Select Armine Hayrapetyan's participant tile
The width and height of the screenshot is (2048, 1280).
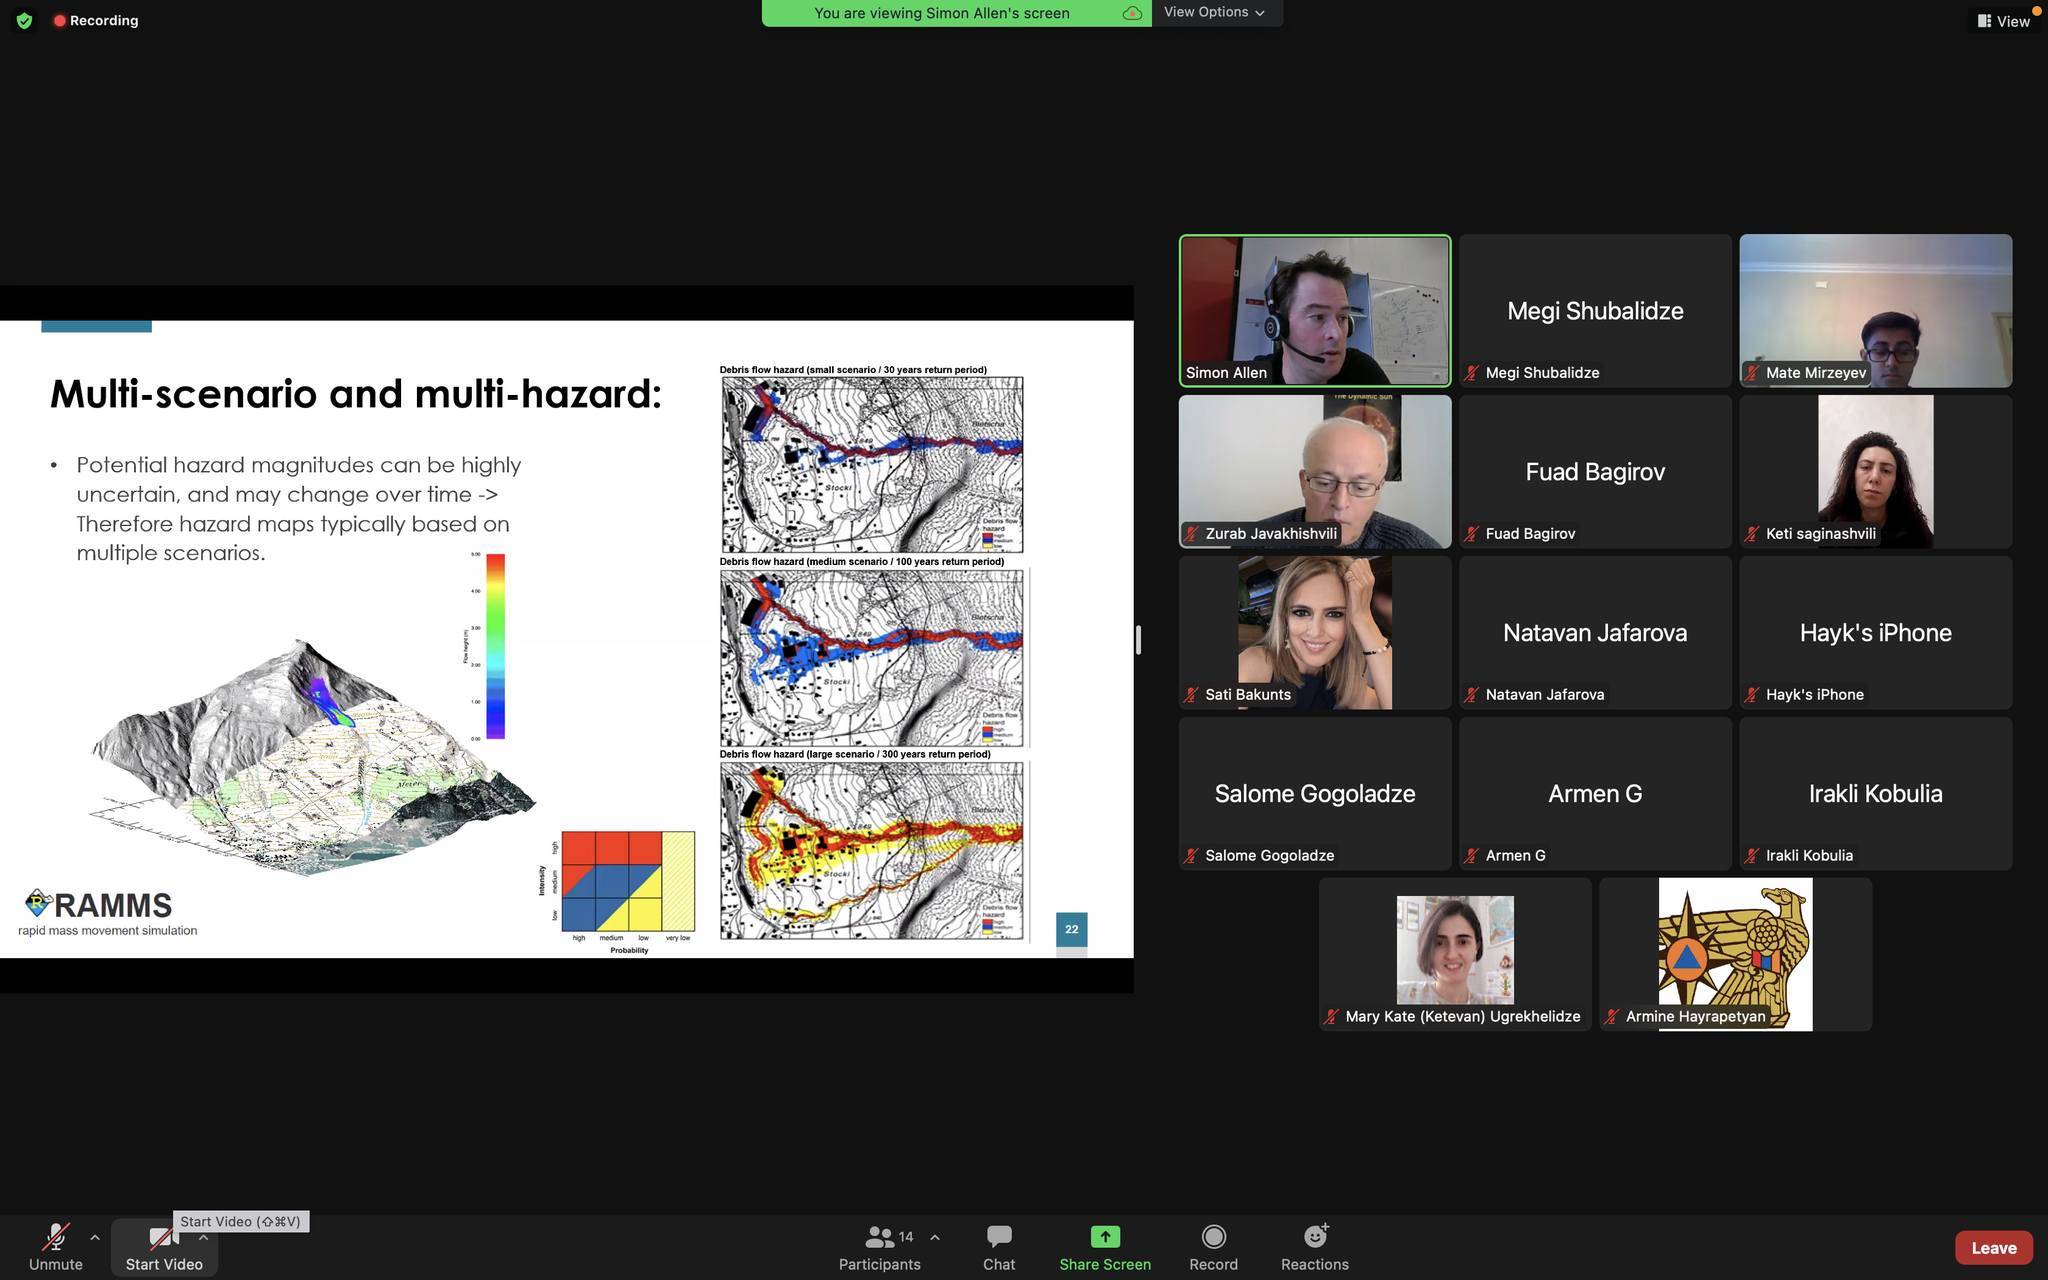[1735, 954]
